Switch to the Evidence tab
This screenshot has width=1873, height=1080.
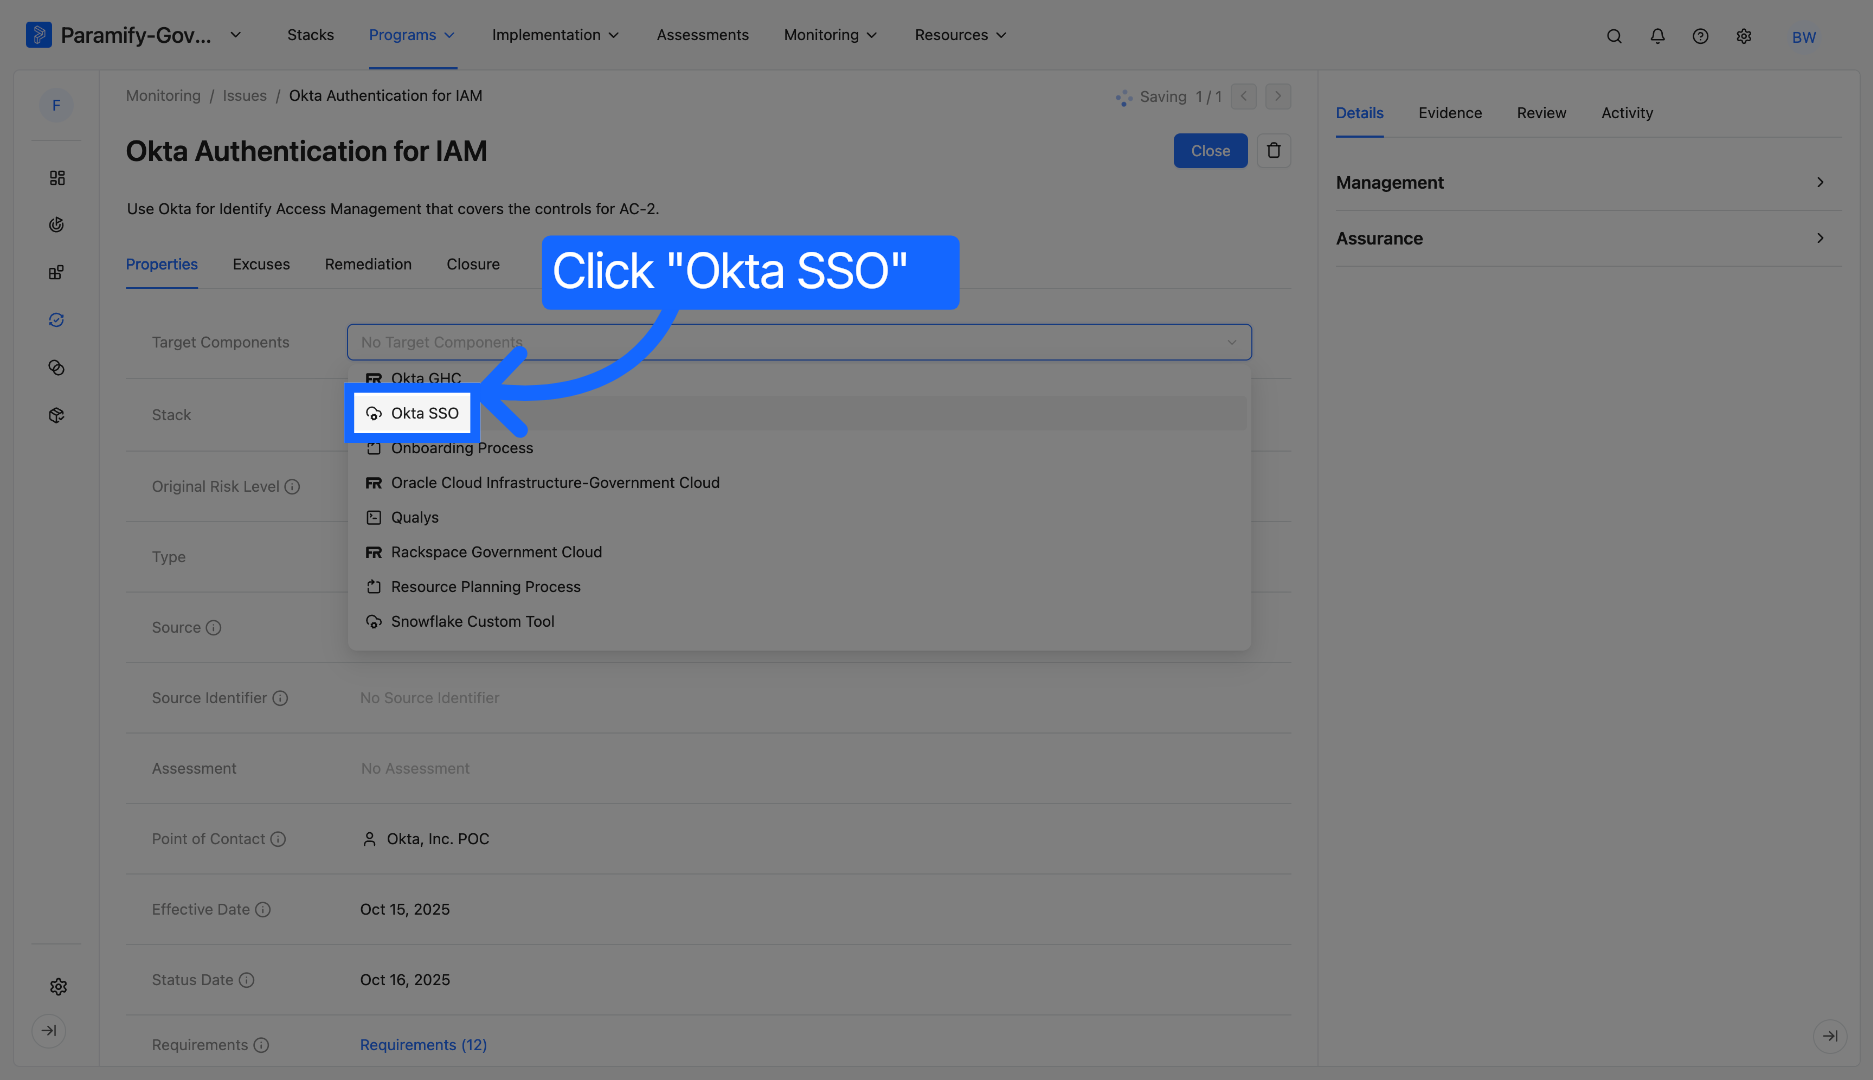pyautogui.click(x=1450, y=113)
